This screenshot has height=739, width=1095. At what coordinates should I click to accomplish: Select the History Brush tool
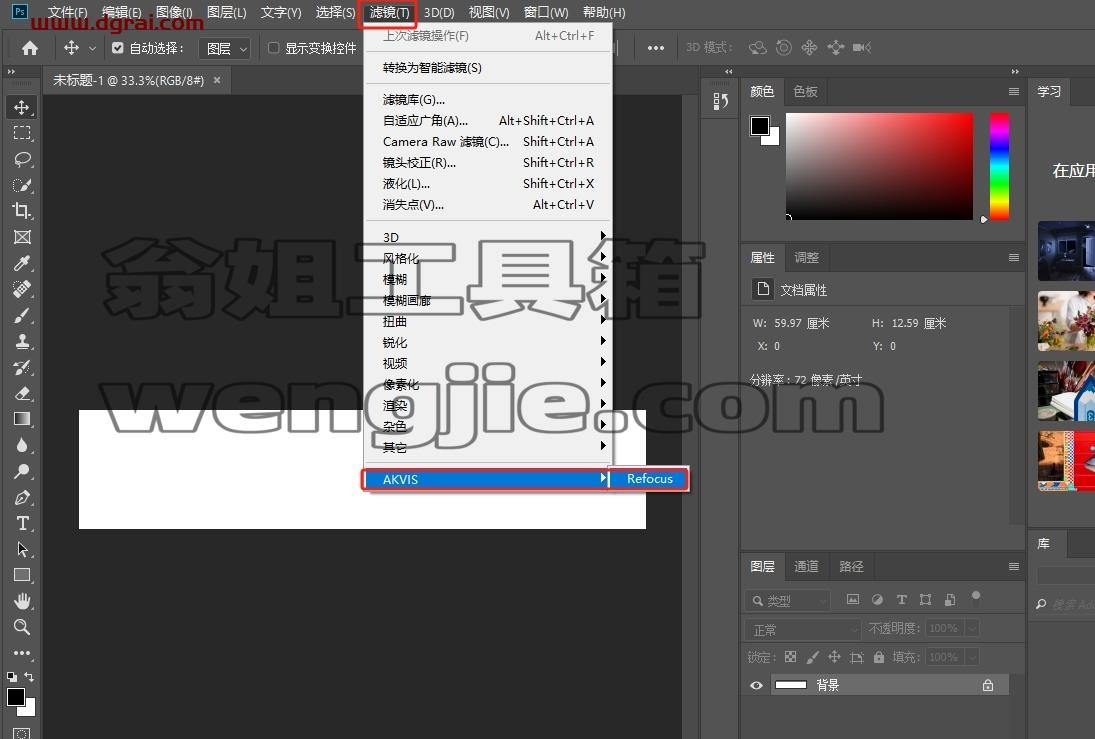22,367
